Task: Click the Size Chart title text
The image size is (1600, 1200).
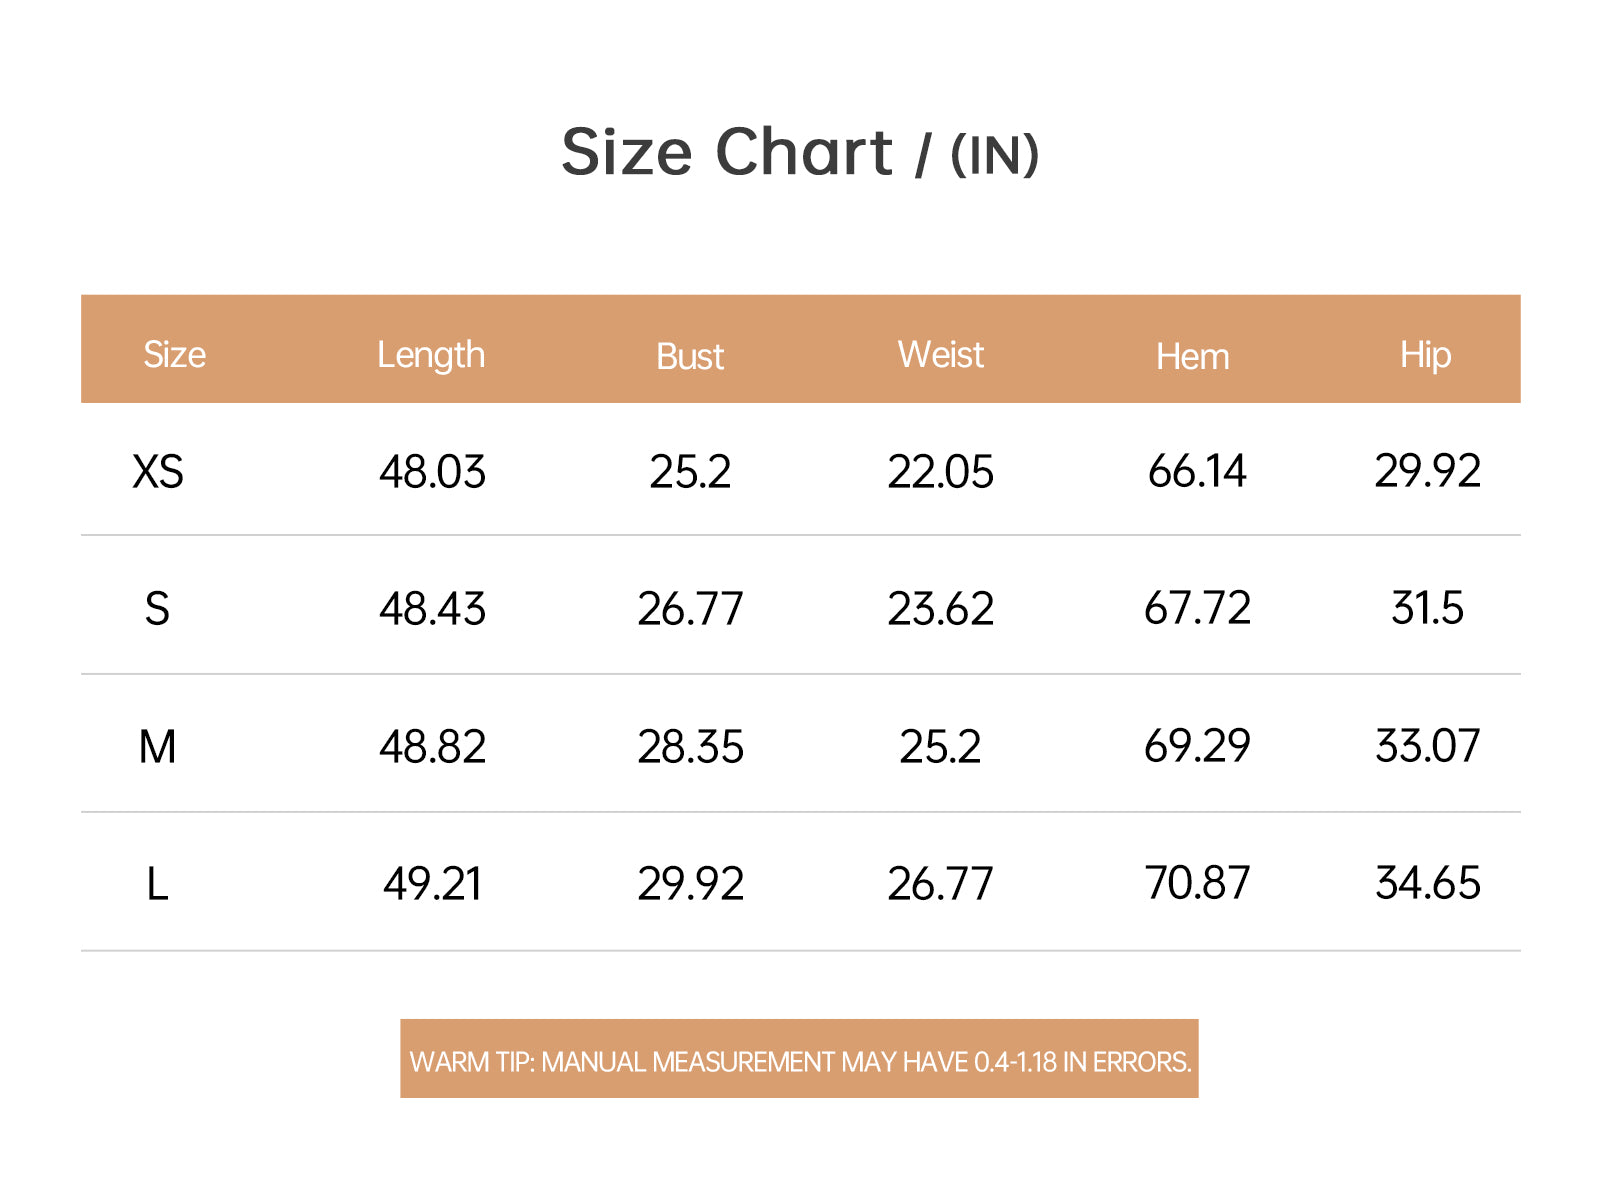Action: (x=800, y=153)
